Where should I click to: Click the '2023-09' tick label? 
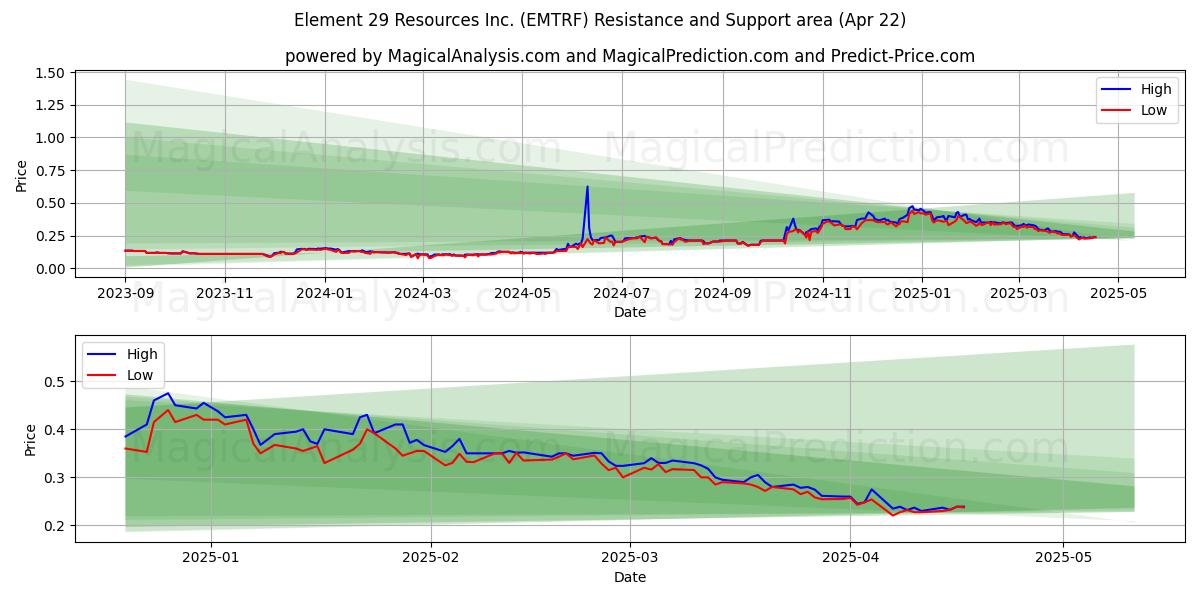(125, 294)
